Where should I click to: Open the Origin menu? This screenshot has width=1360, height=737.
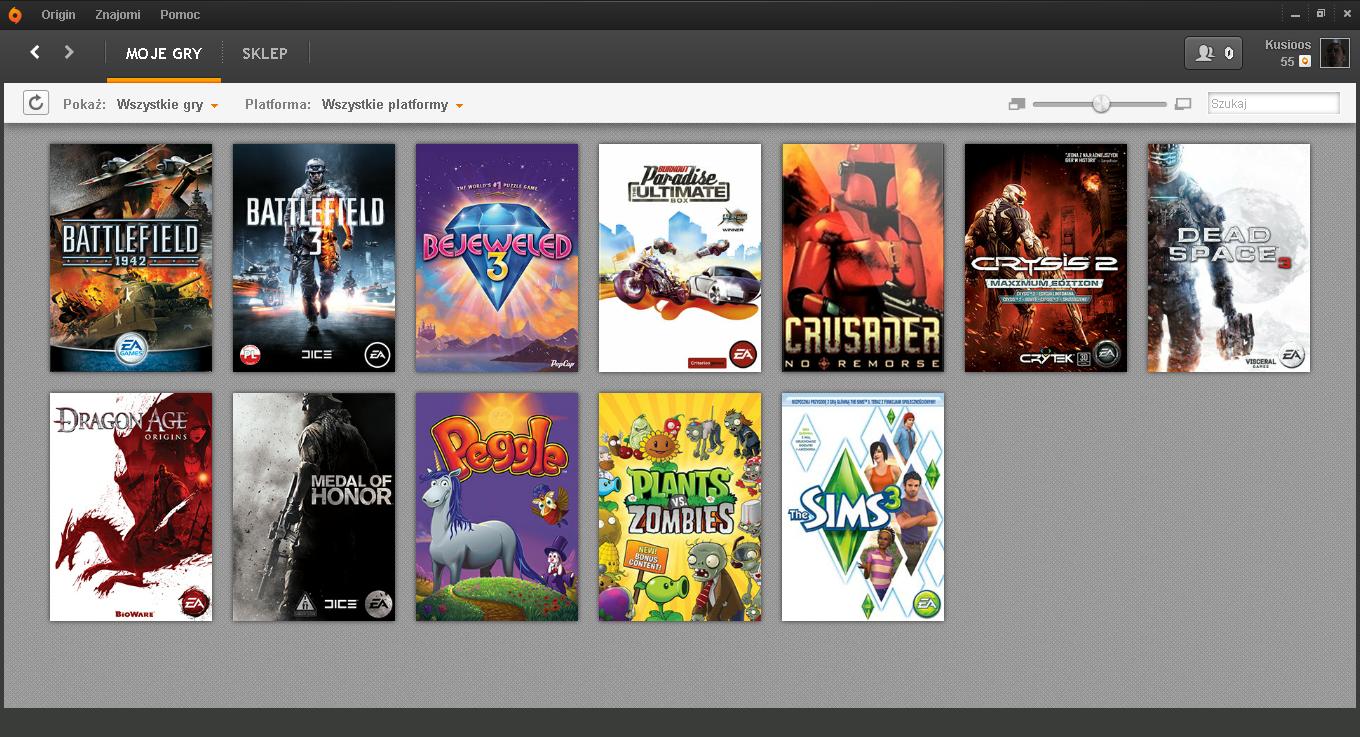click(x=58, y=15)
